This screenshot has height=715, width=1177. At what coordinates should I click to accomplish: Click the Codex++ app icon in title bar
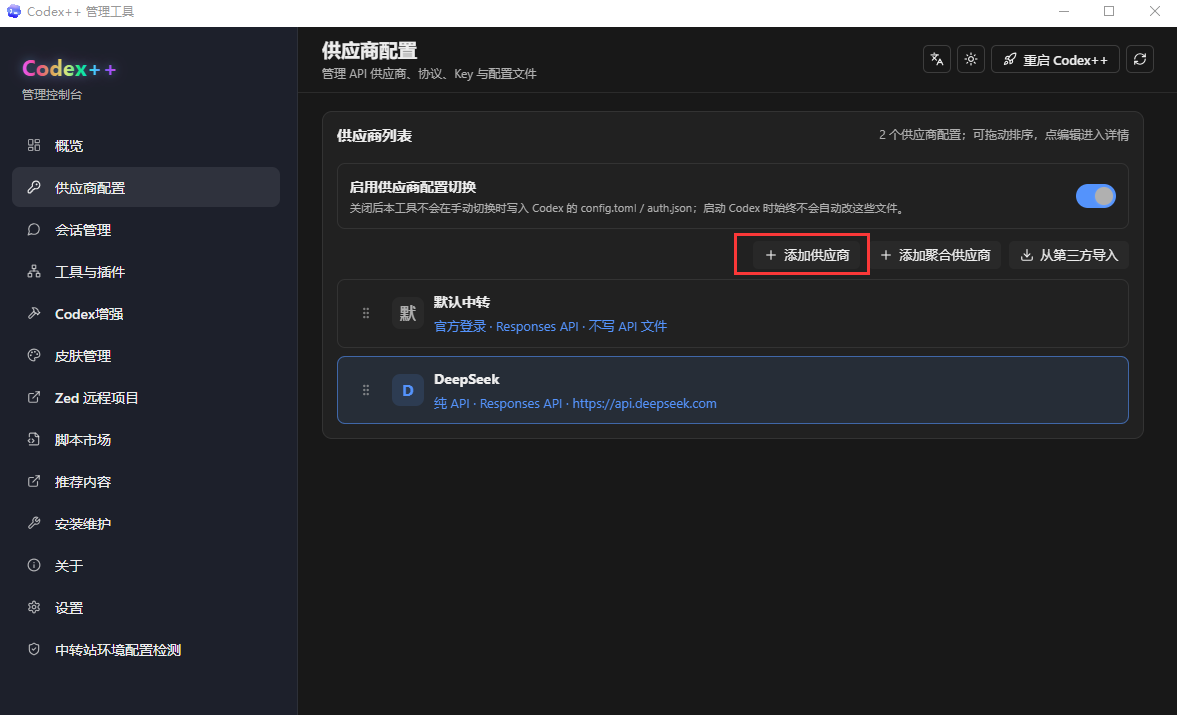coord(14,11)
